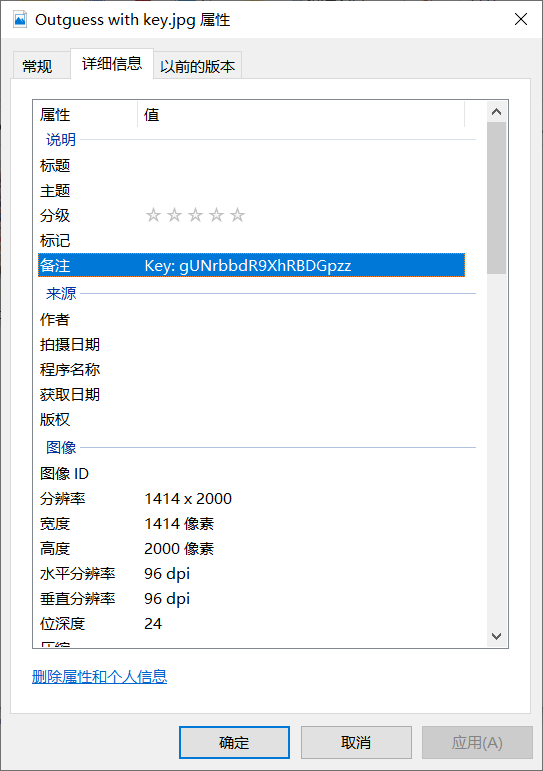Screen dimensions: 543x771
Task: Click the 值 column header
Action: pos(301,115)
